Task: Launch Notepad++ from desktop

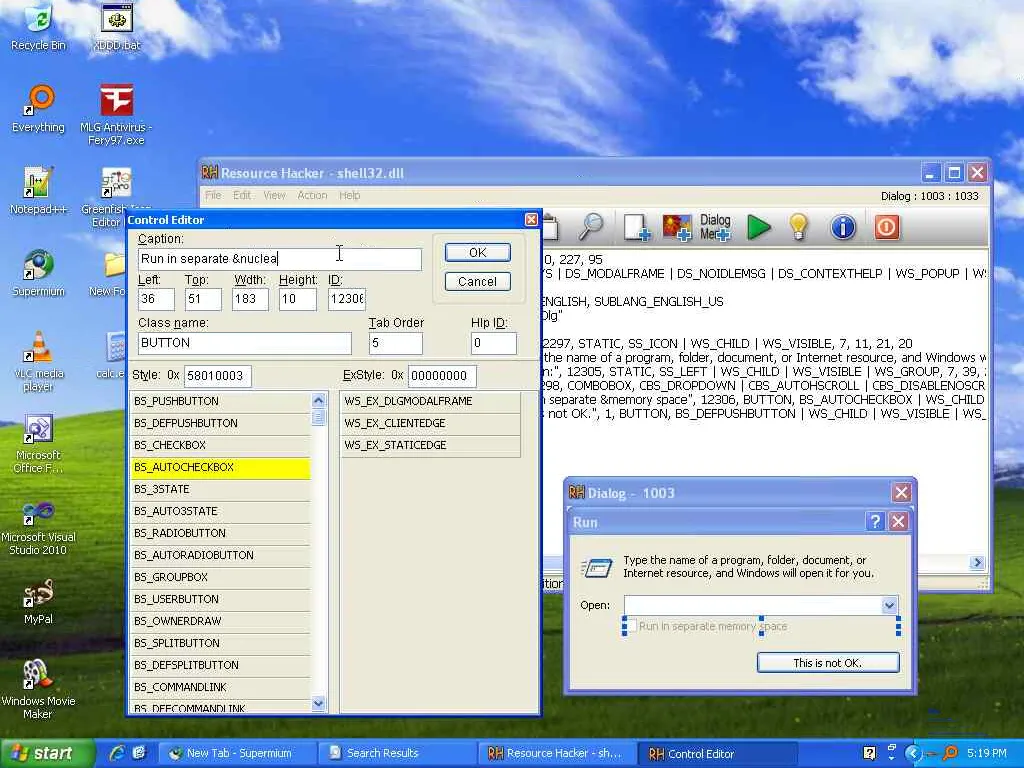Action: tap(39, 191)
